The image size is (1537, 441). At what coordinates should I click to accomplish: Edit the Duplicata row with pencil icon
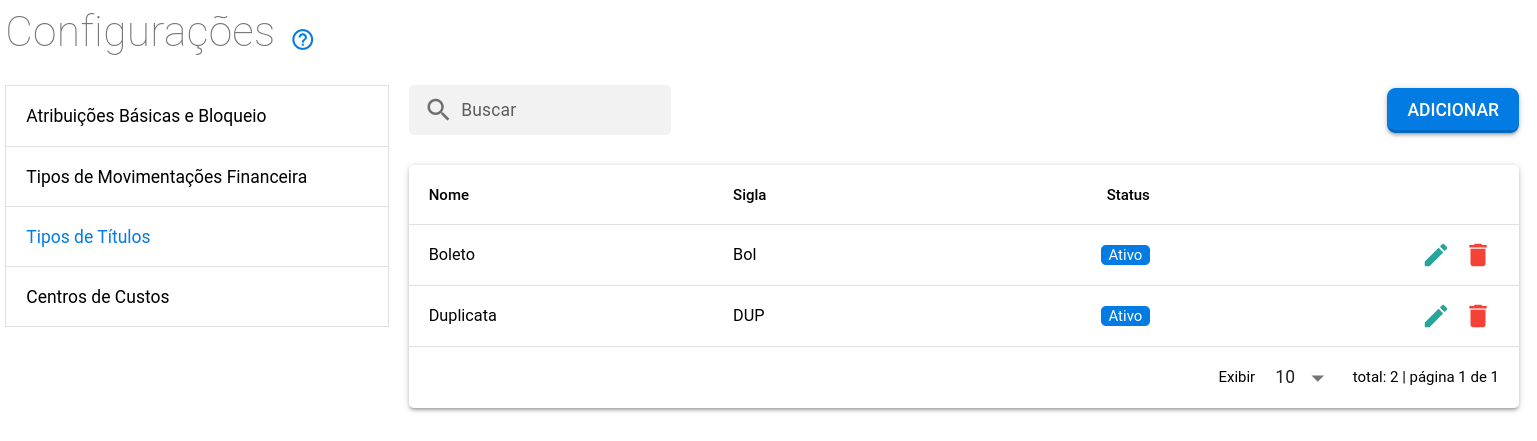tap(1435, 316)
